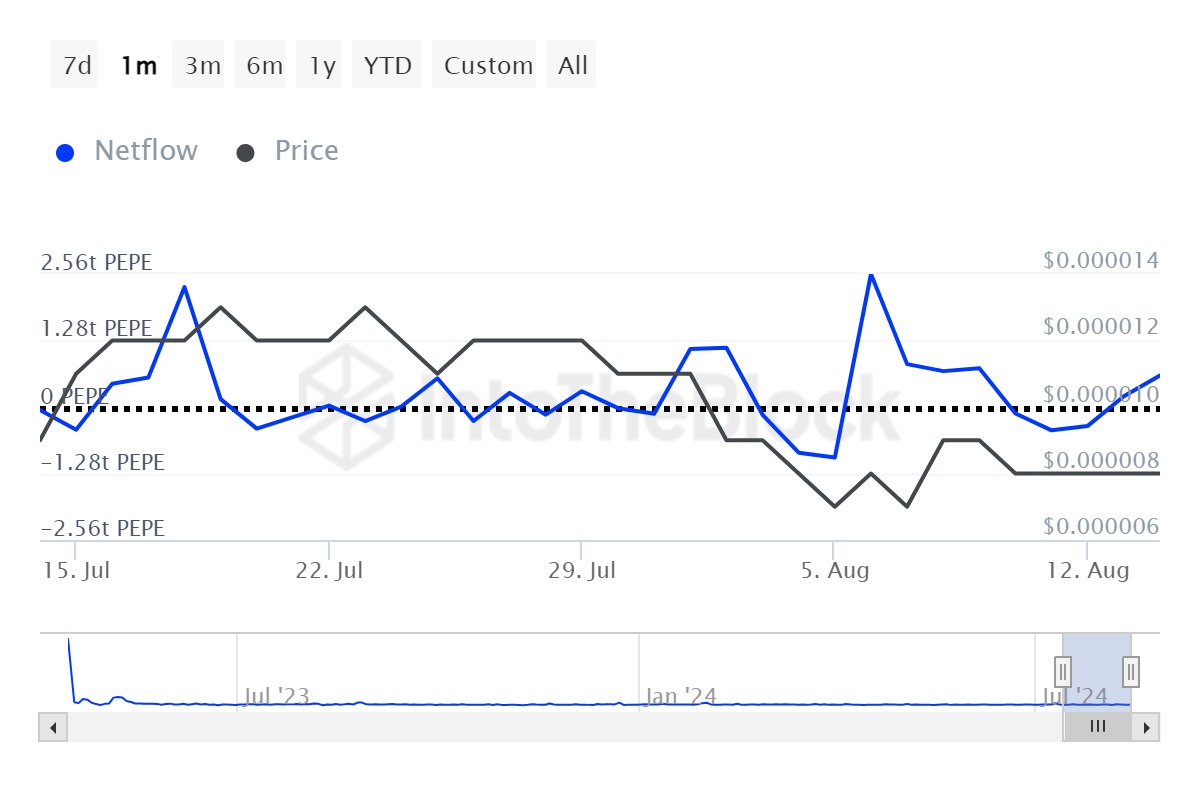This screenshot has height=800, width=1200.
Task: Toggle the Netflow series in legend
Action: (x=127, y=152)
